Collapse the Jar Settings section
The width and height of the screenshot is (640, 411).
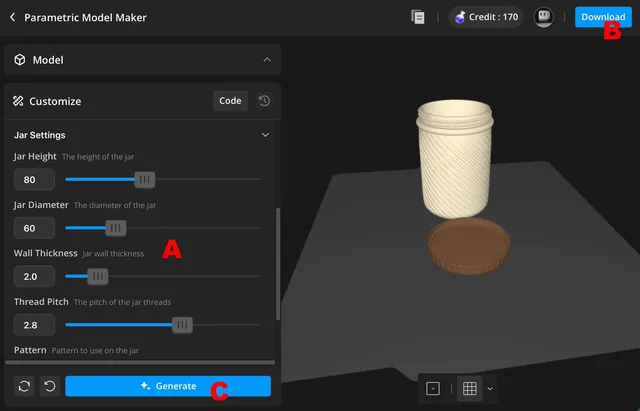(x=265, y=135)
